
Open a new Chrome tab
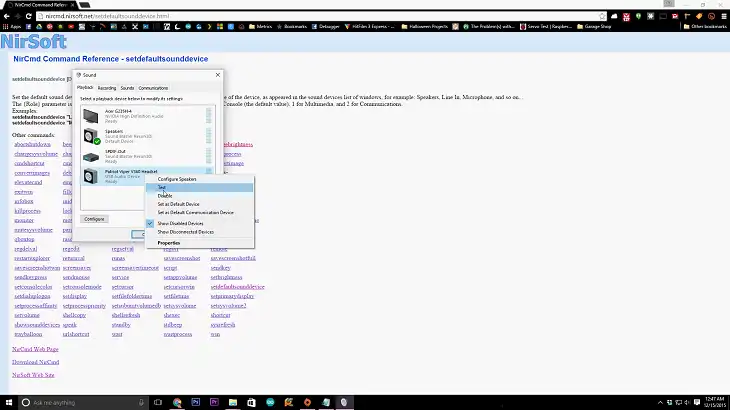(84, 5)
